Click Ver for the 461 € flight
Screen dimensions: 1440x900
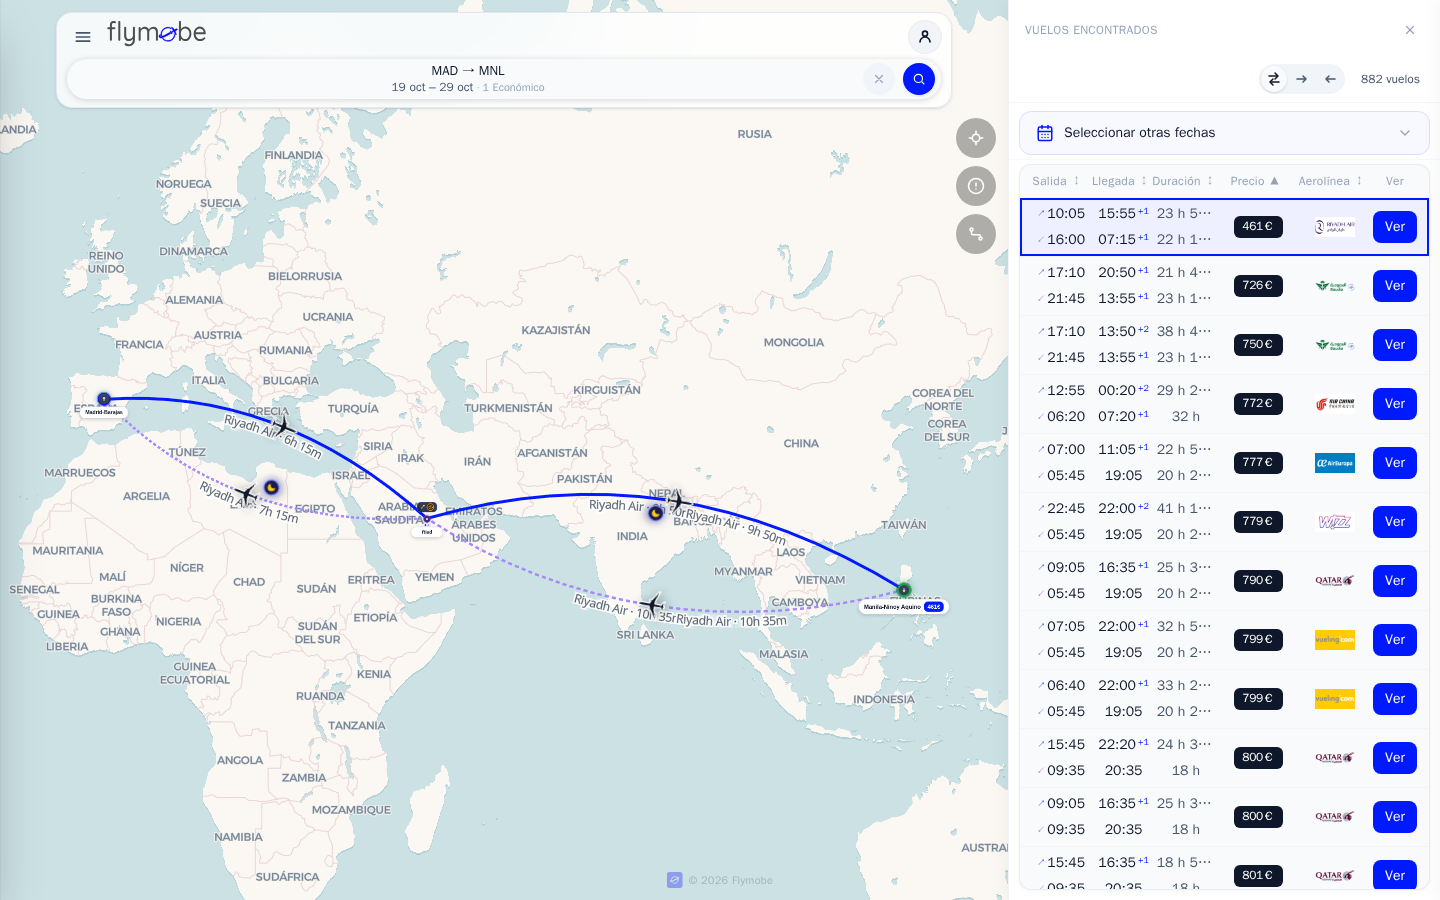tap(1395, 227)
